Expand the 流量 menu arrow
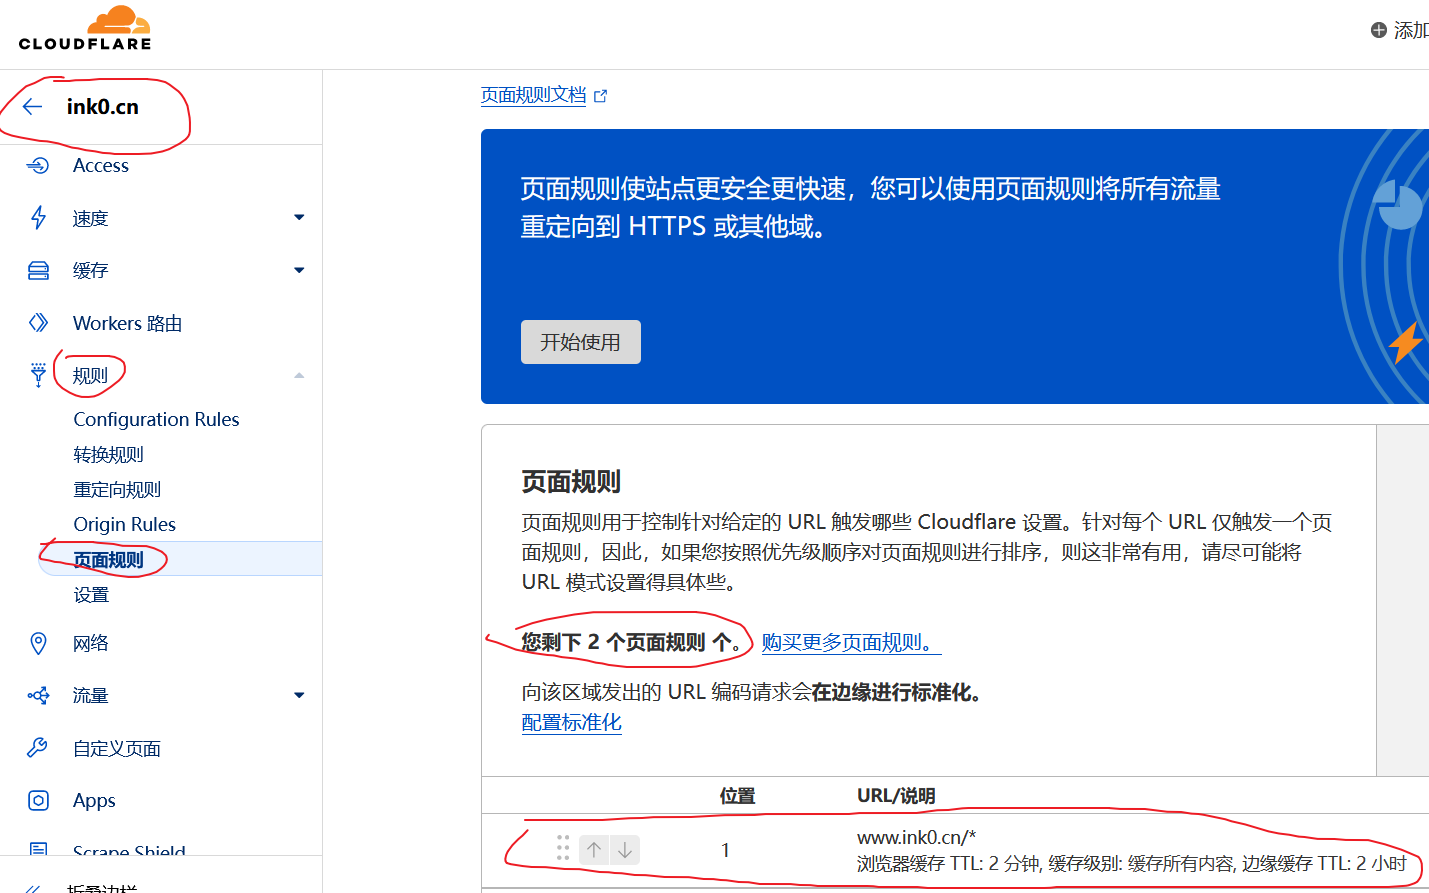Viewport: 1429px width, 893px height. [x=299, y=695]
